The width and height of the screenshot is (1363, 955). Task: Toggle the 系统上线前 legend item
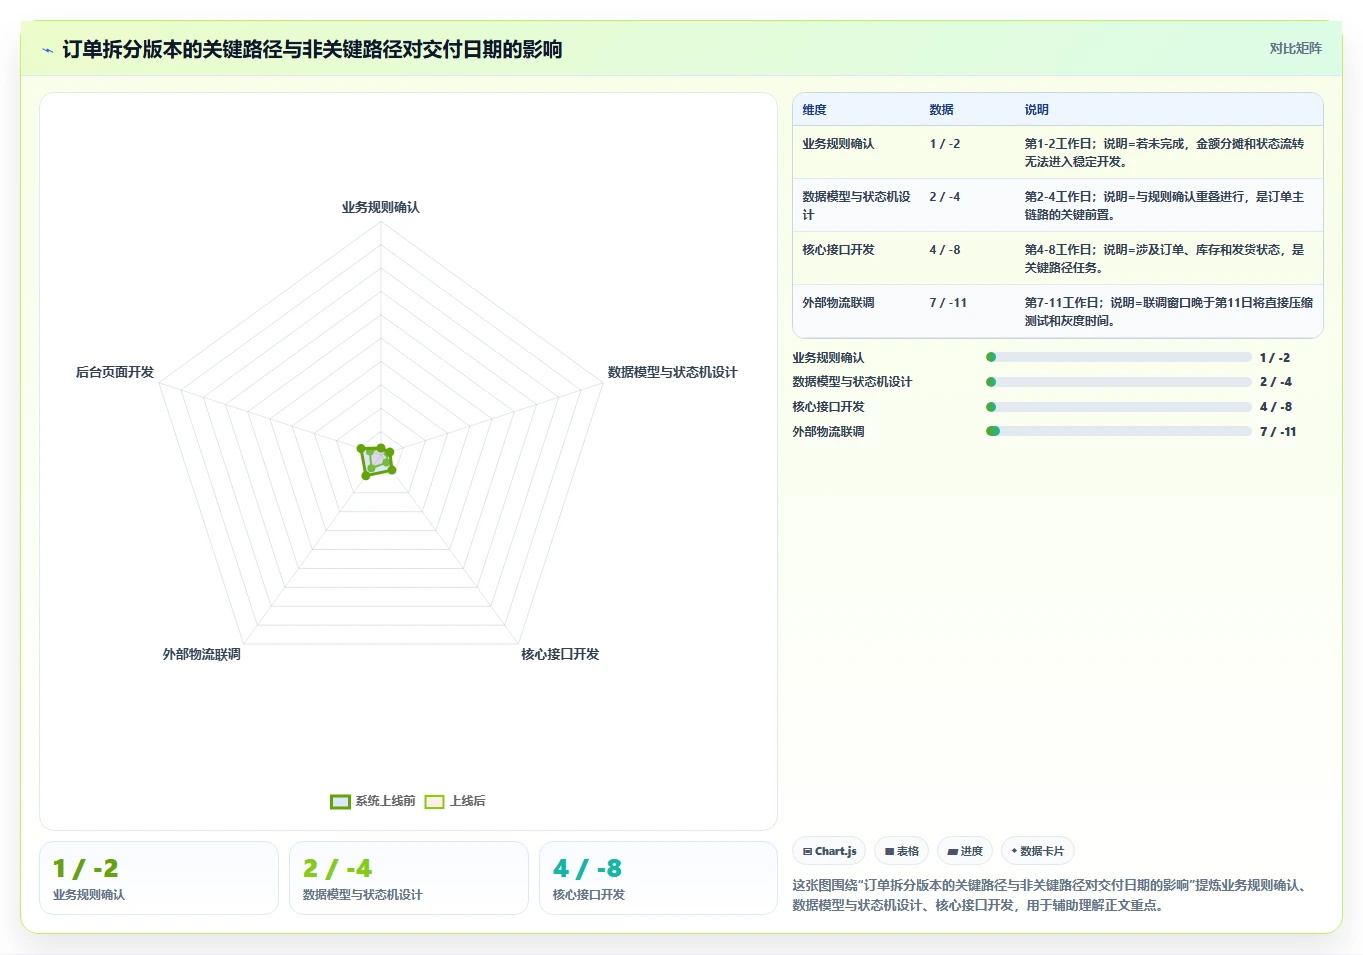pos(373,801)
